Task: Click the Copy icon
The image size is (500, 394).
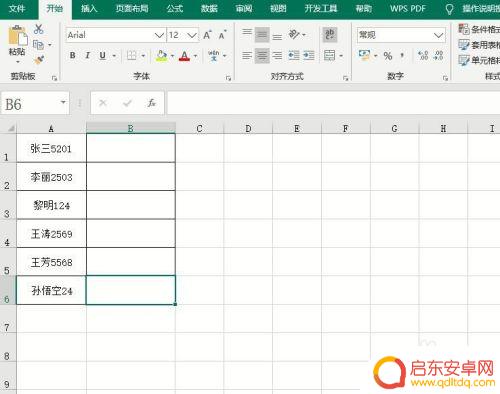Action: coord(38,44)
